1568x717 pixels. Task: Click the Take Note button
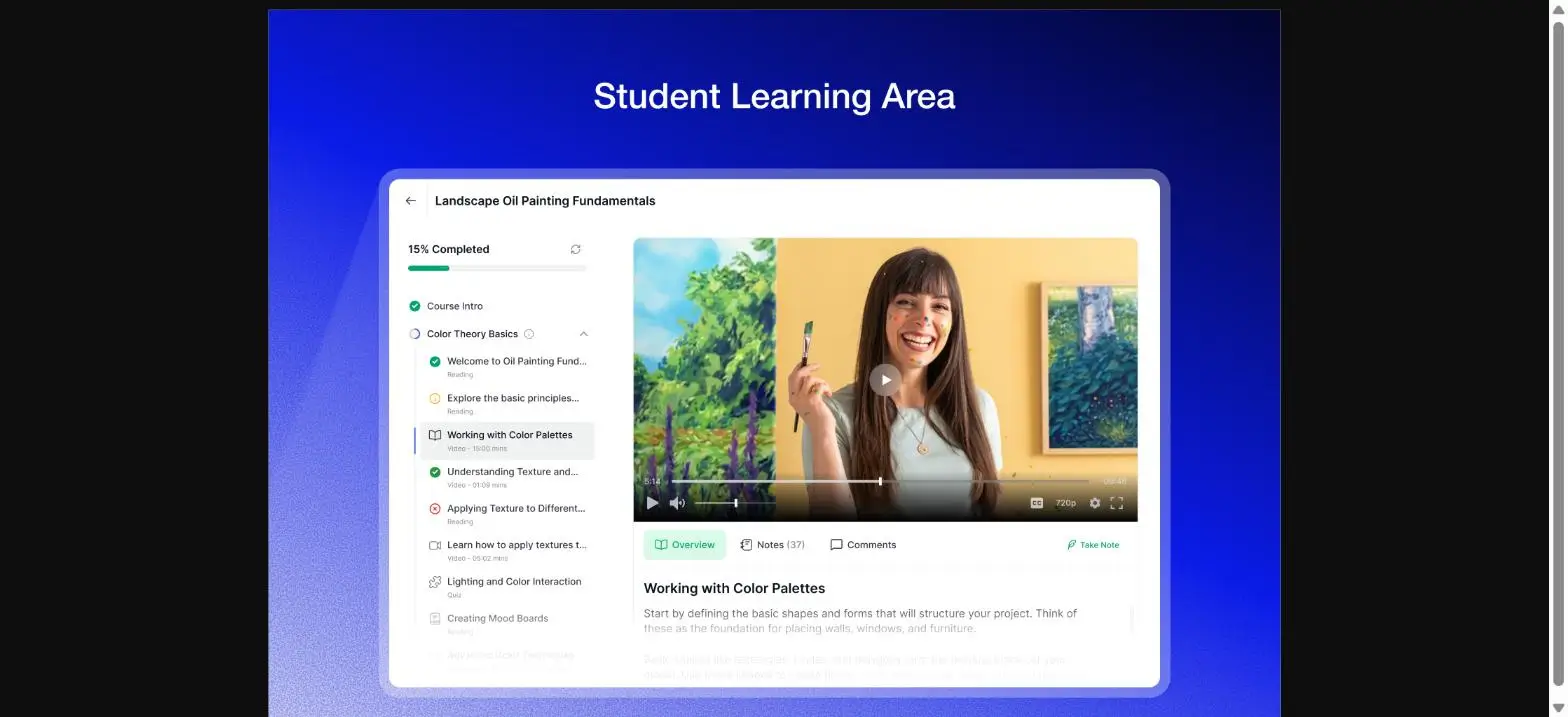tap(1093, 545)
